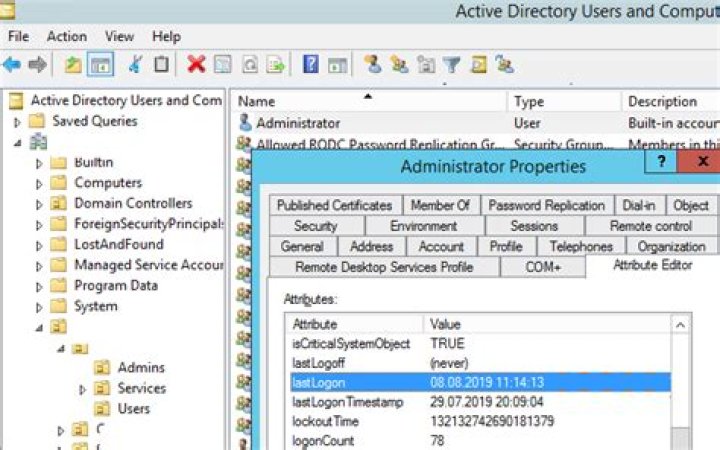
Task: Expand the Saved Queries node
Action: tap(17, 122)
